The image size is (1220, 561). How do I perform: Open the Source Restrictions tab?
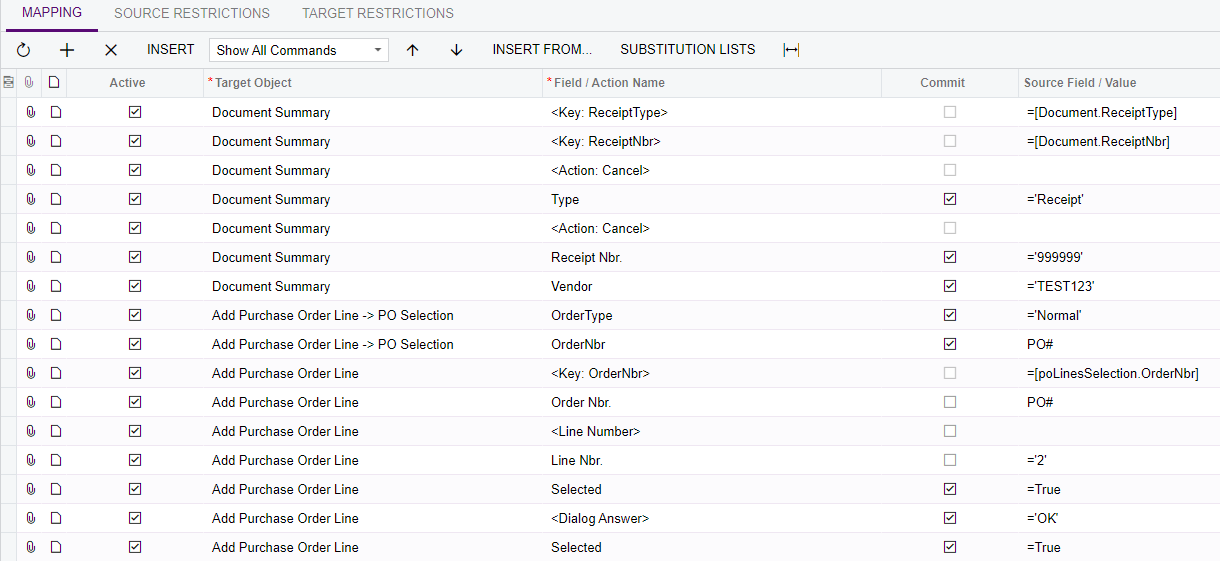click(192, 13)
